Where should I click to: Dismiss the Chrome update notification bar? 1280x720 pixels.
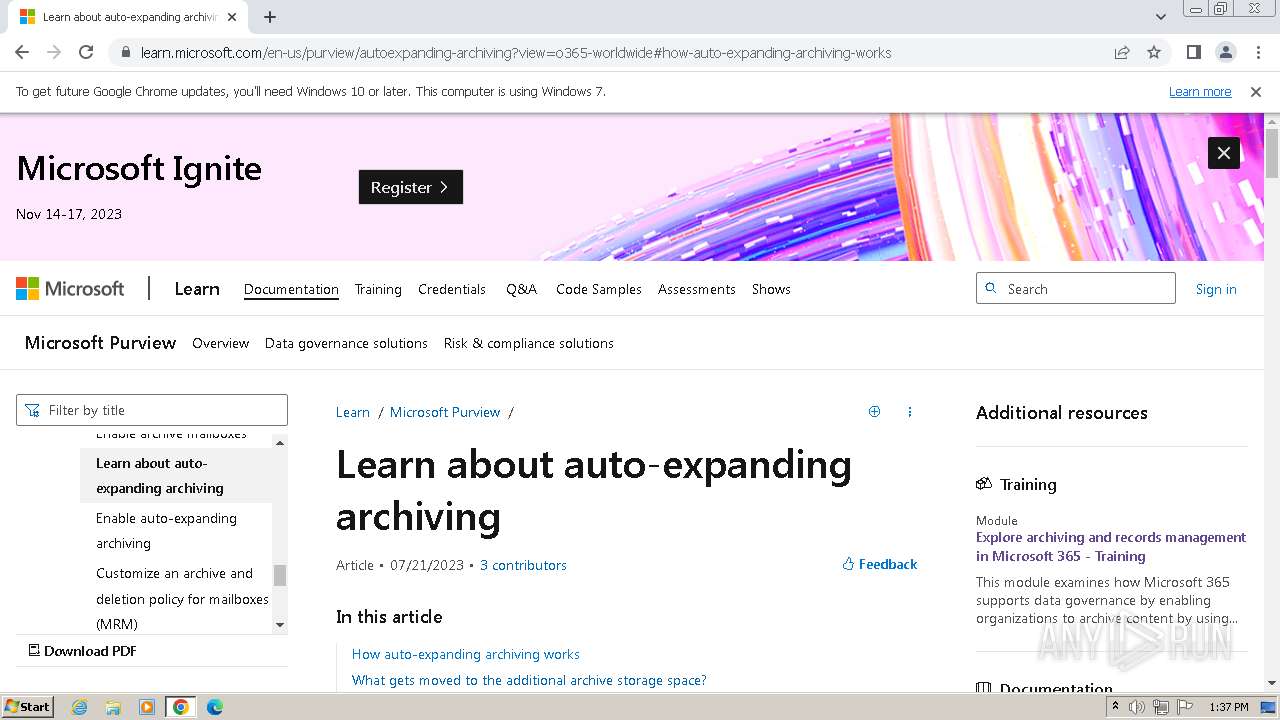[x=1256, y=91]
